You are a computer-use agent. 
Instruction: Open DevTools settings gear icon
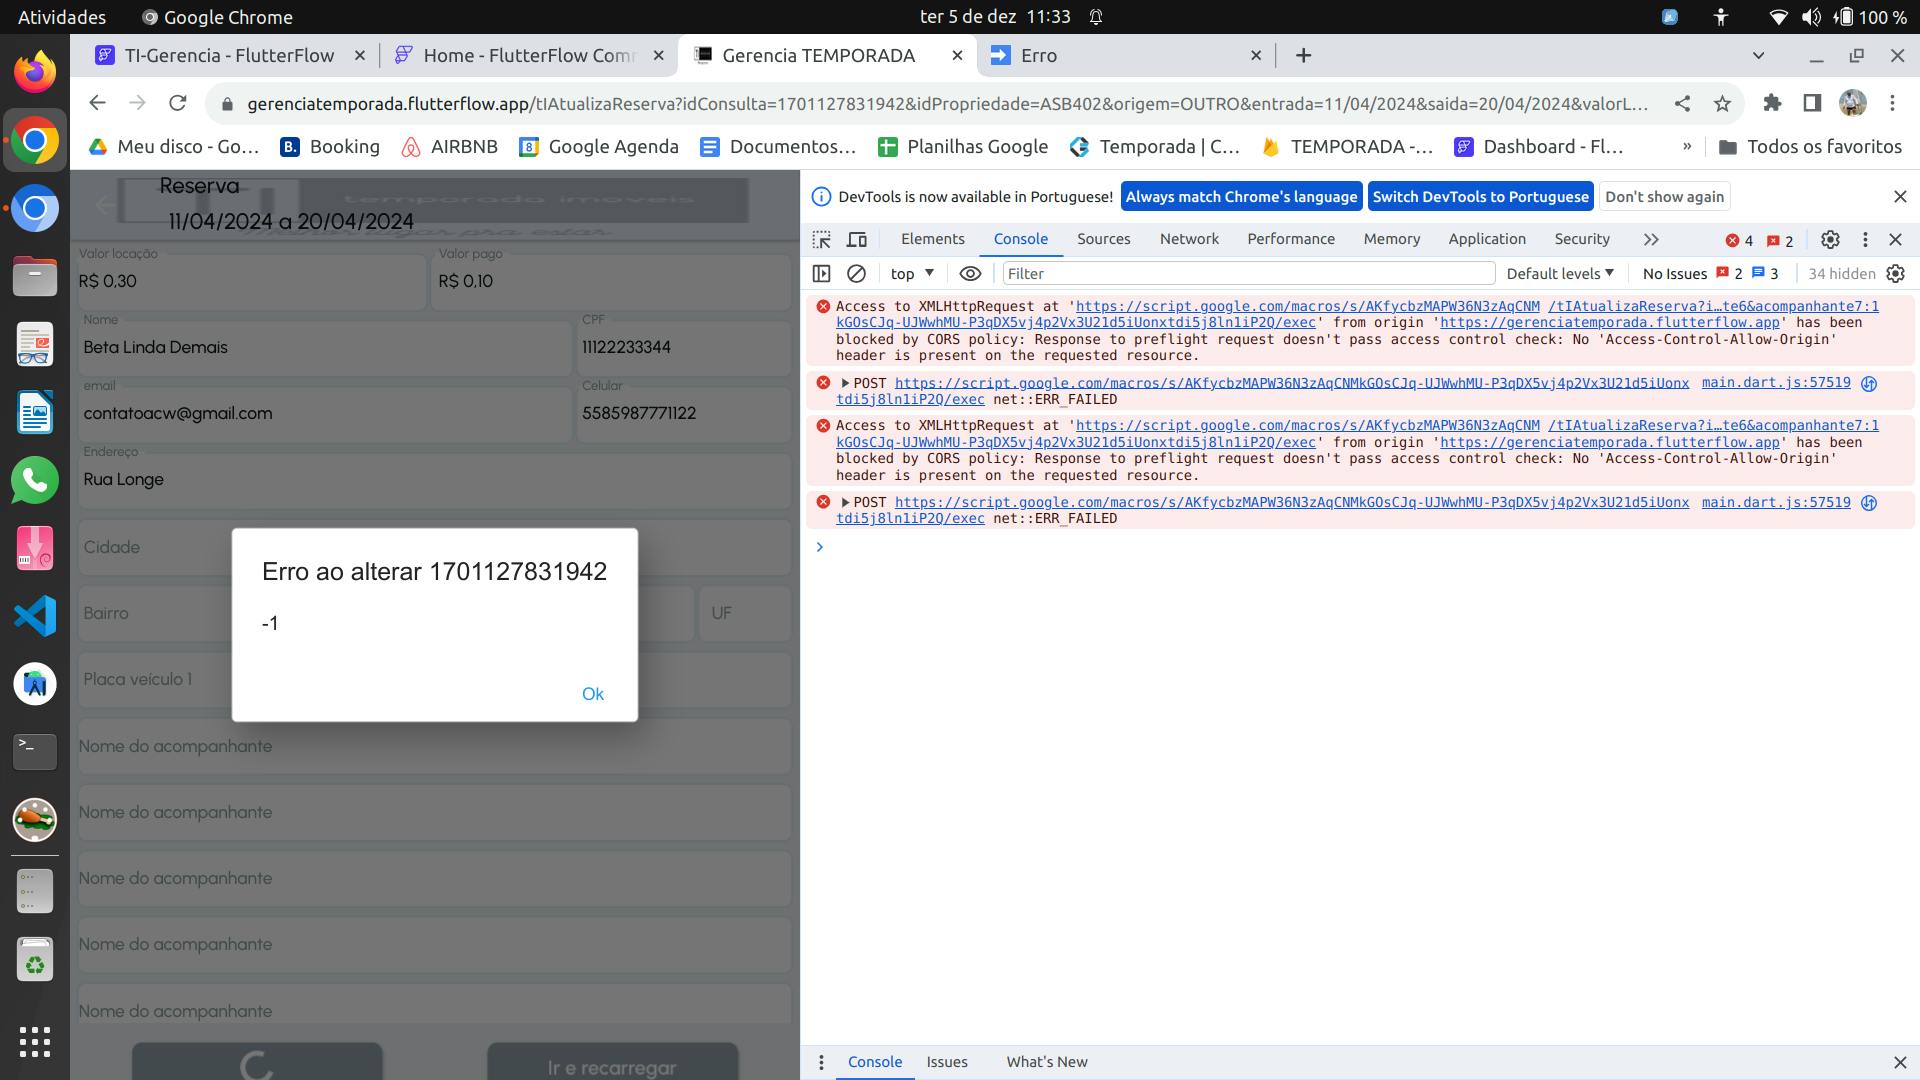1830,240
